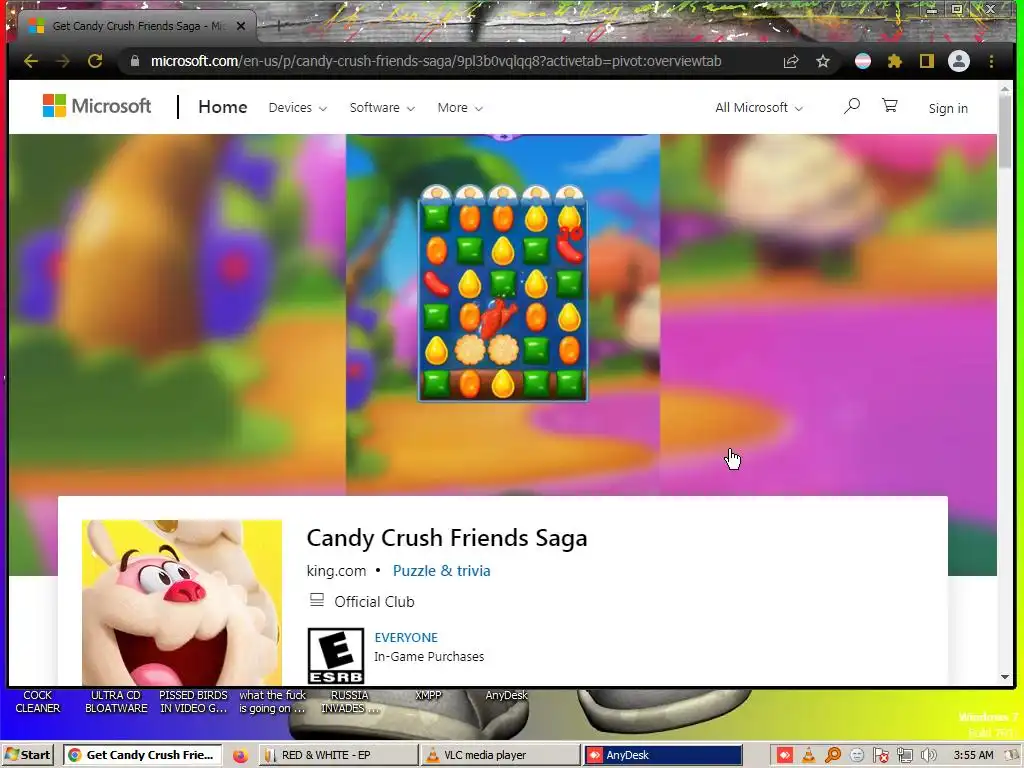1024x768 pixels.
Task: Open the Extensions puzzle piece menu
Action: pos(895,61)
